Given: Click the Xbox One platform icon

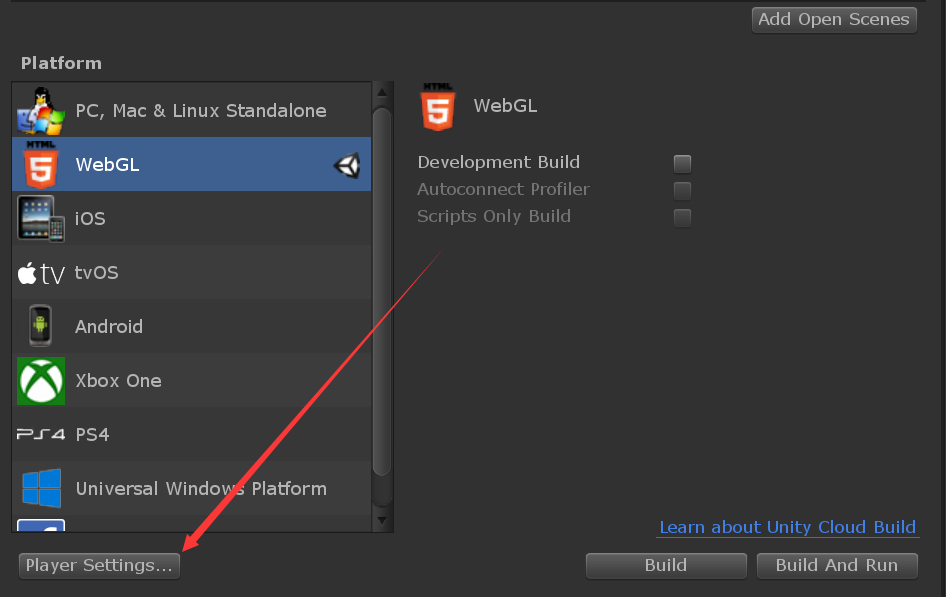Looking at the screenshot, I should [x=40, y=380].
